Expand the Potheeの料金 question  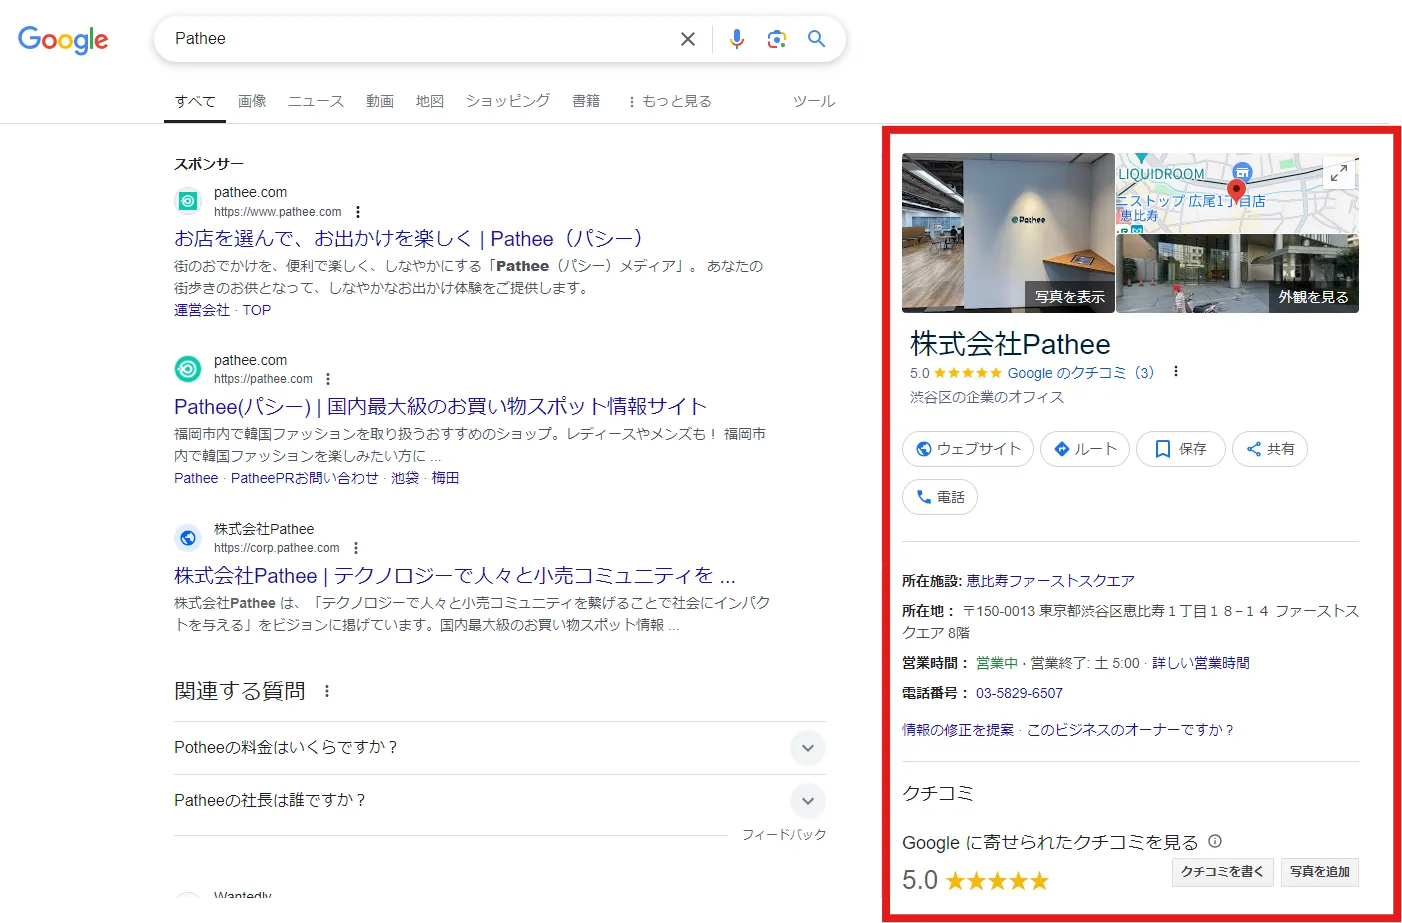pyautogui.click(x=807, y=747)
